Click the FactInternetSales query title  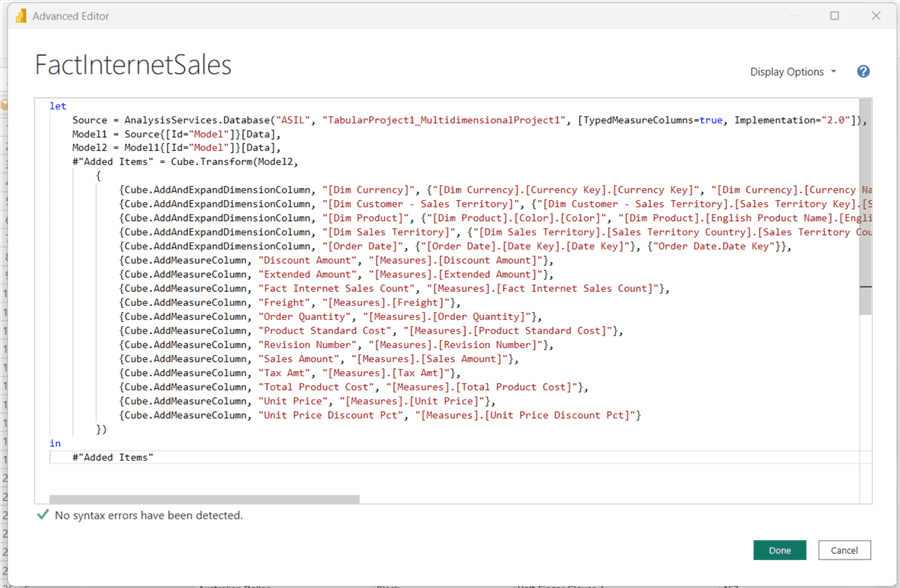coord(133,66)
